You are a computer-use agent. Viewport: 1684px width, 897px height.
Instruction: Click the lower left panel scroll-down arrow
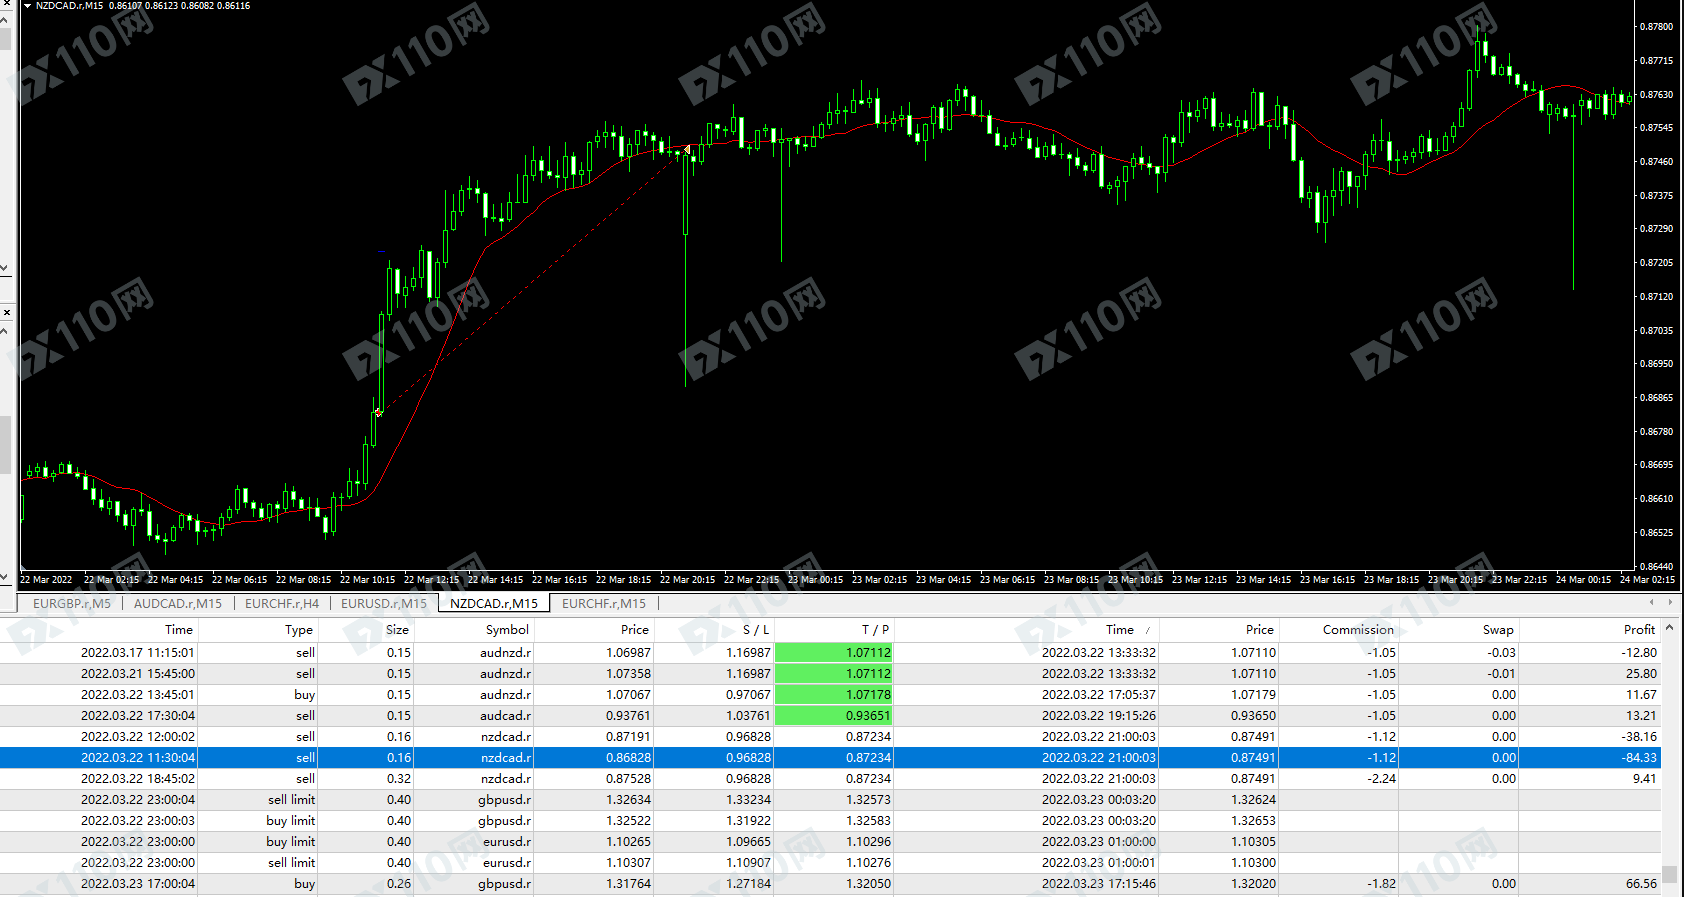pos(5,577)
